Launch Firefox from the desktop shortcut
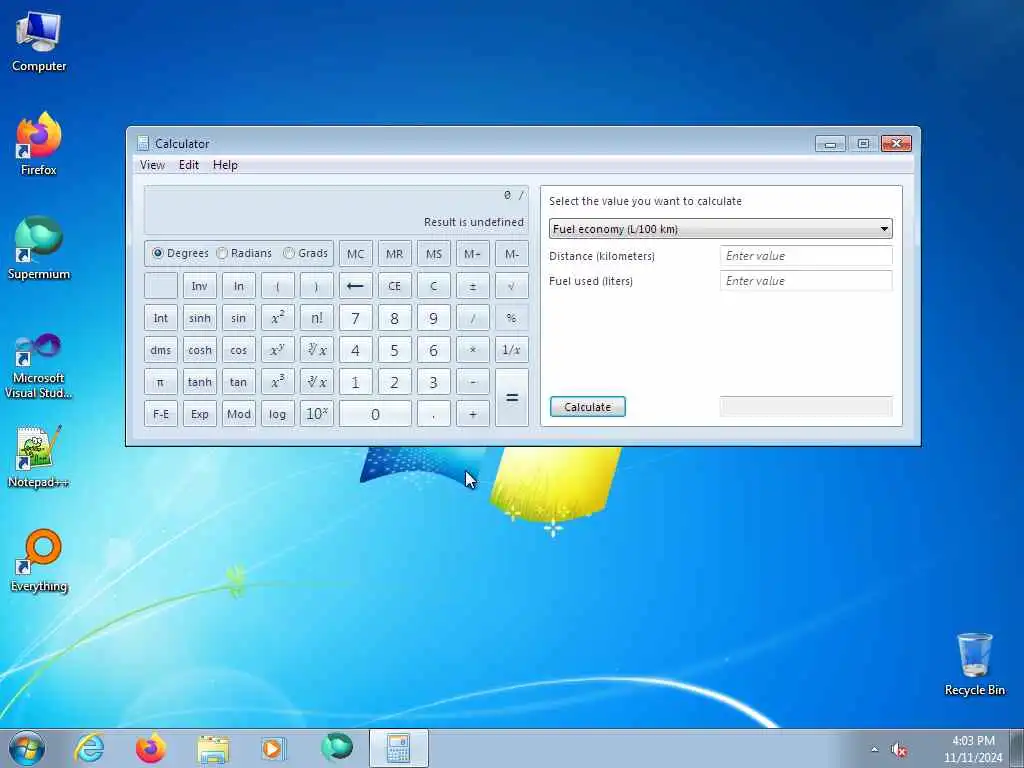 [39, 144]
